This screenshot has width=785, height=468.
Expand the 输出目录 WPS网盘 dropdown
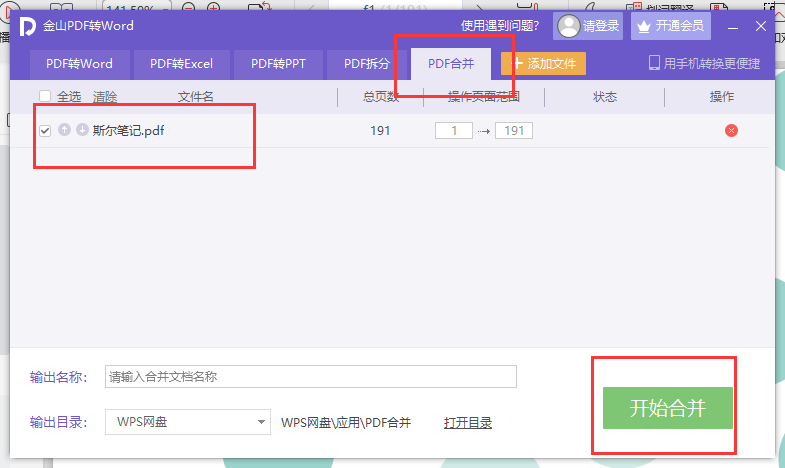click(261, 423)
